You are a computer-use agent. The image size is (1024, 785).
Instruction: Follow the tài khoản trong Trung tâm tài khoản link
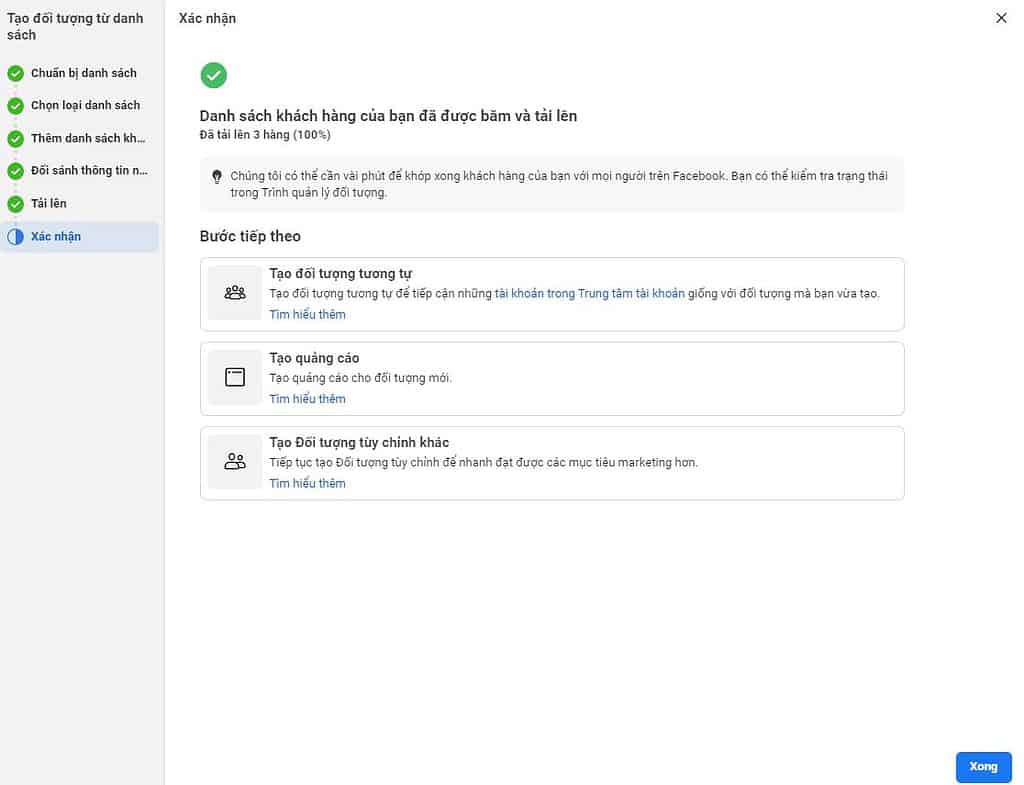pyautogui.click(x=589, y=294)
